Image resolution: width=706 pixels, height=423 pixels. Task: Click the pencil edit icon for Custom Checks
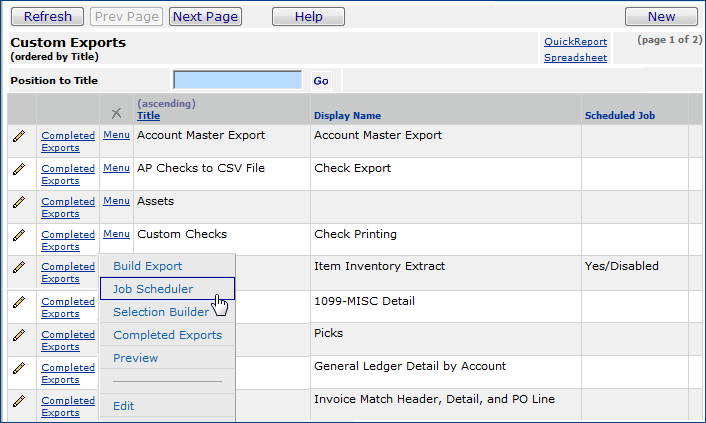click(18, 236)
